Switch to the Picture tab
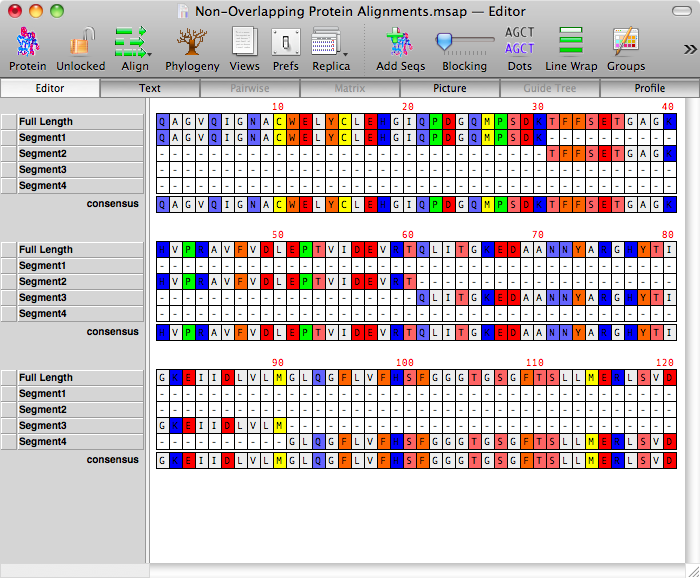This screenshot has height=578, width=700. 450,88
